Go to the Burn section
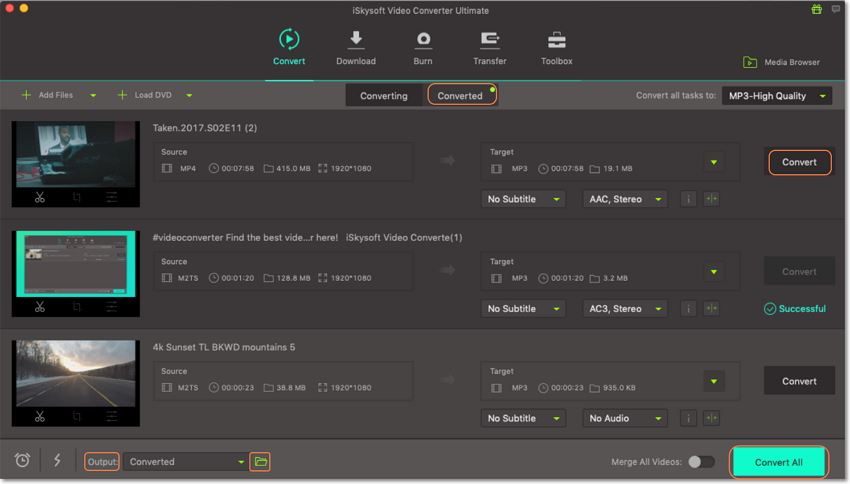The image size is (850, 484). click(x=423, y=48)
